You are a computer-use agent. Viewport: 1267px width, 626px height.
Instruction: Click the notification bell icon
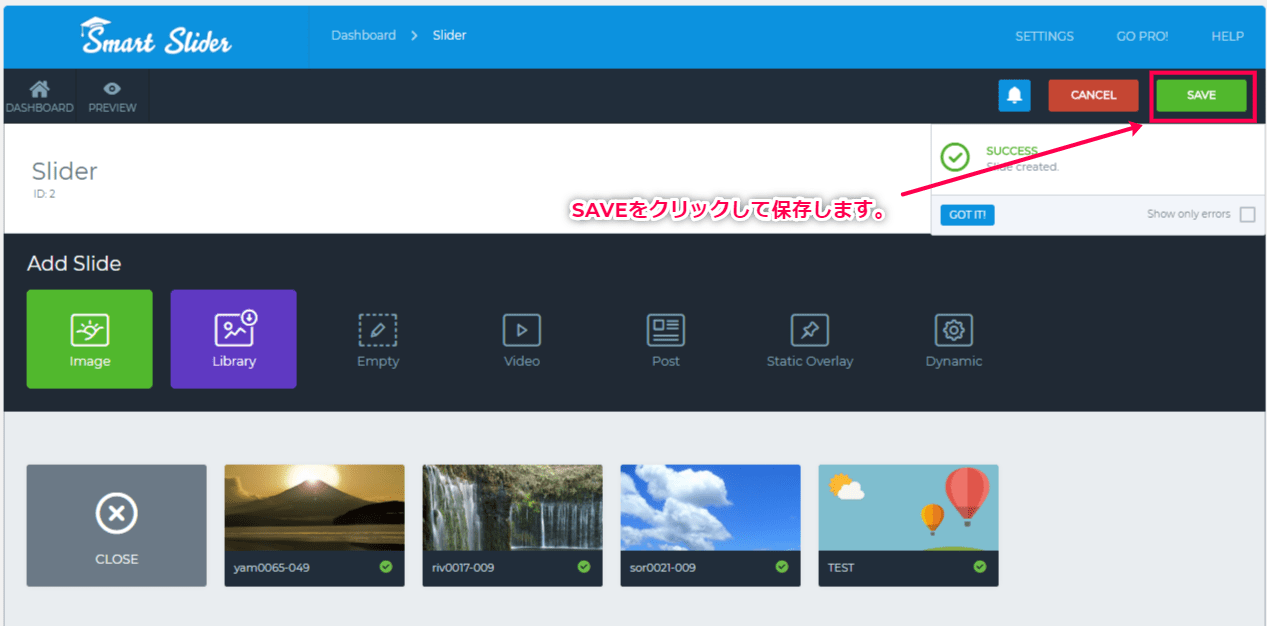[x=1014, y=95]
